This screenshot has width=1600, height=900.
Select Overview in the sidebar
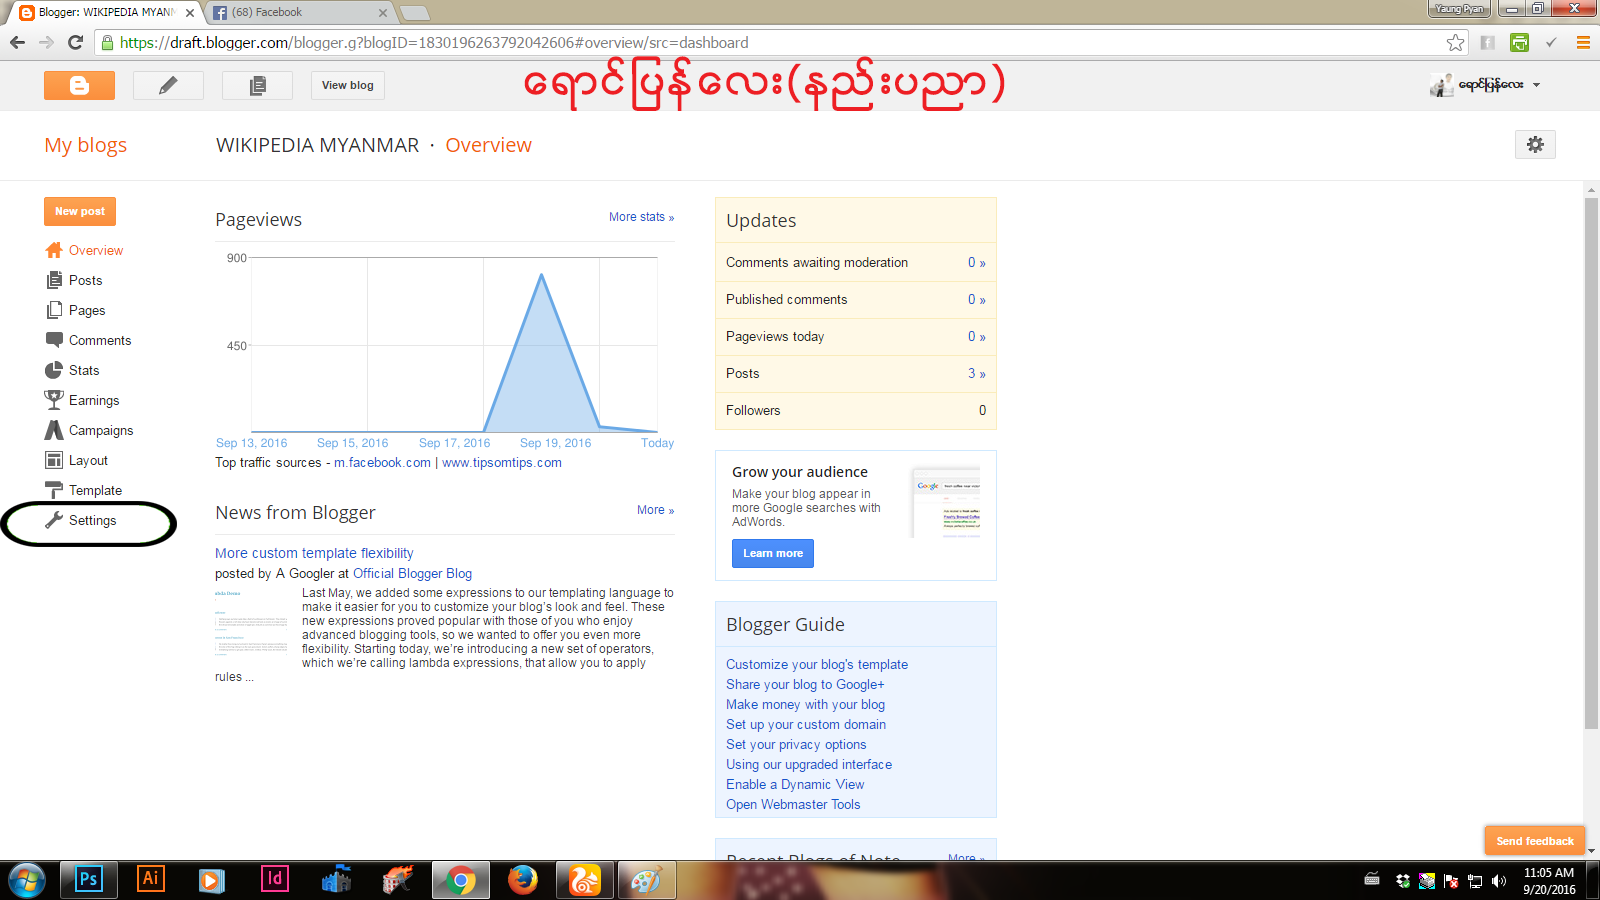pyautogui.click(x=96, y=250)
